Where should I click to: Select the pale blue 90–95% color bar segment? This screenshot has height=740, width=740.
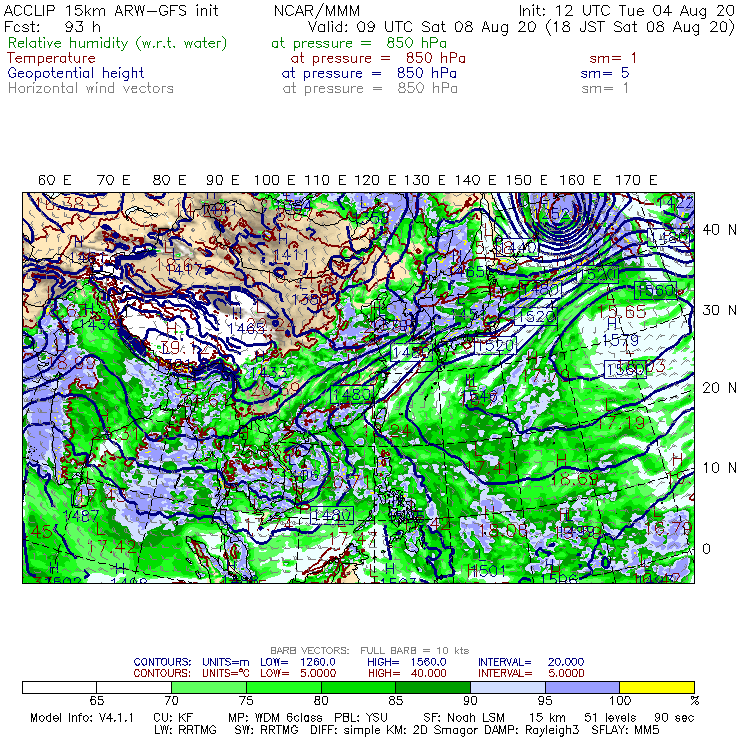coord(508,687)
